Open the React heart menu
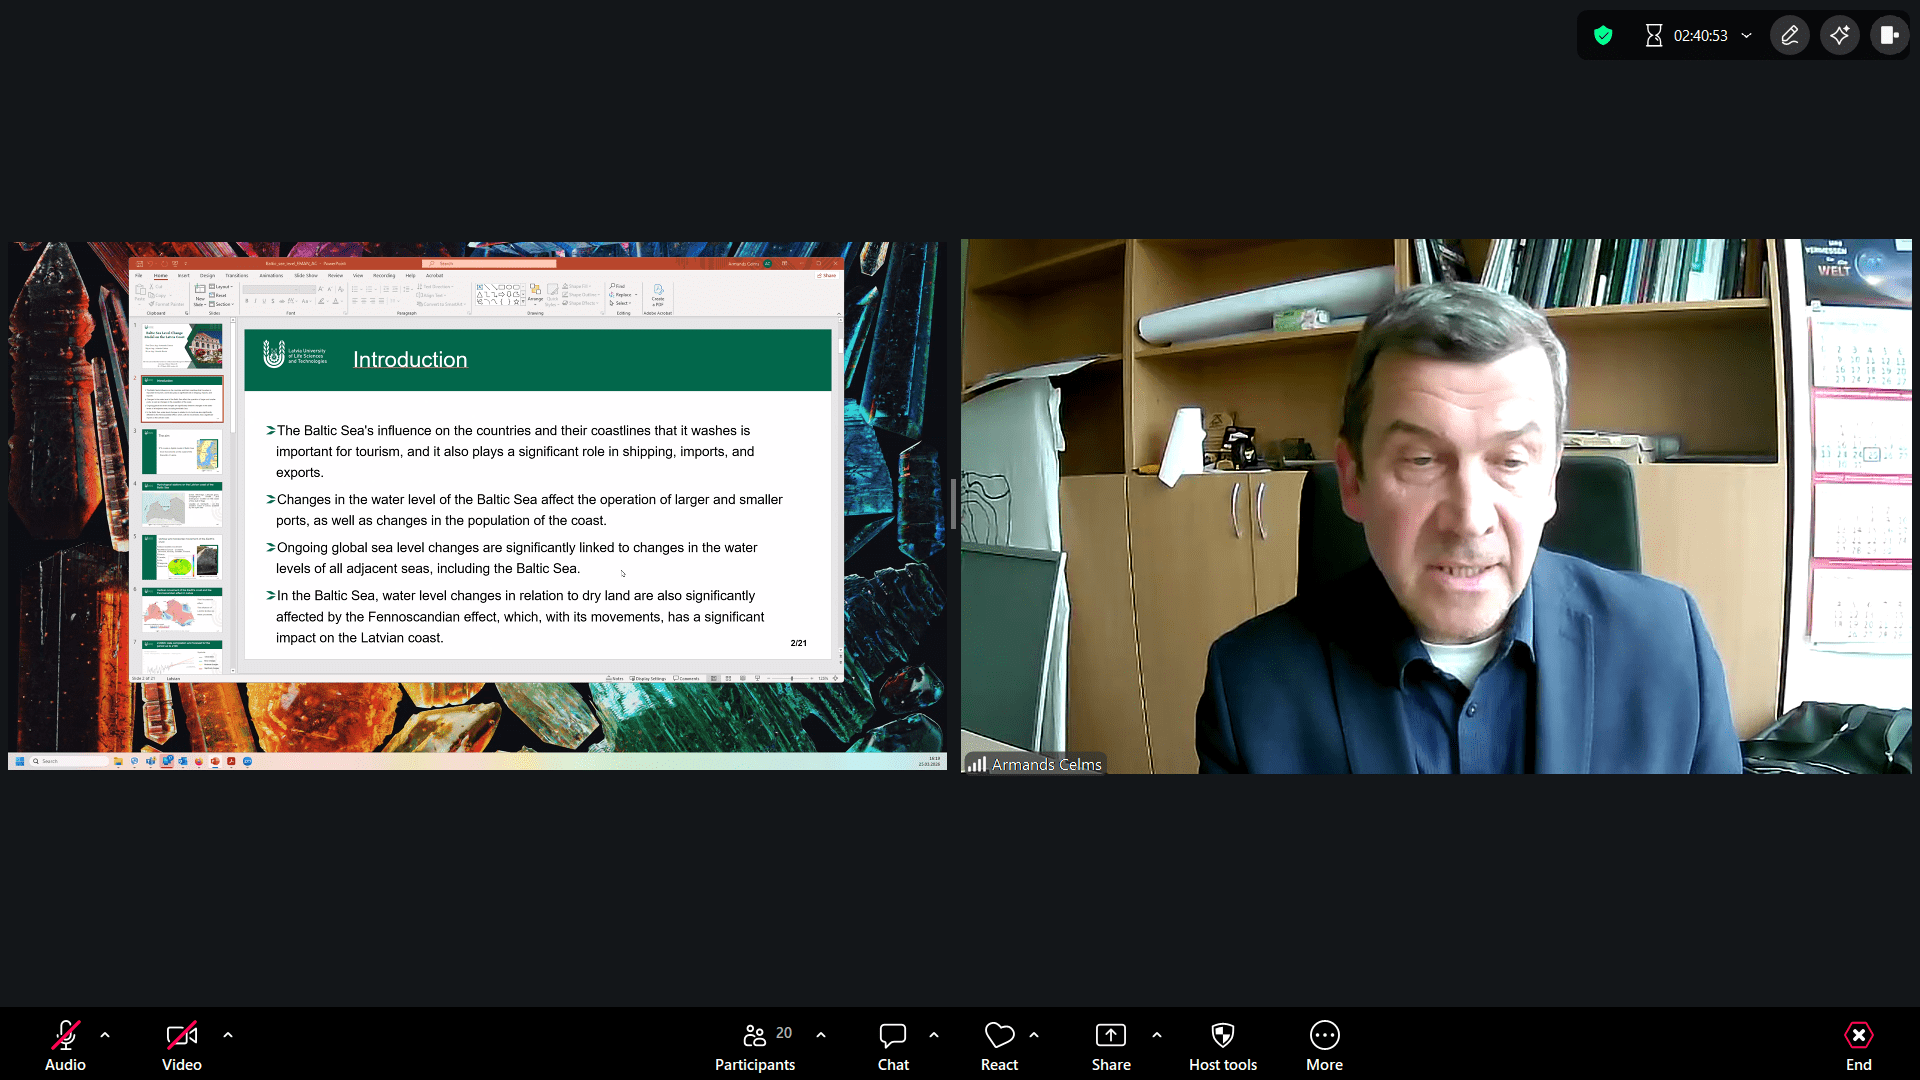The width and height of the screenshot is (1920, 1080). (x=999, y=1035)
